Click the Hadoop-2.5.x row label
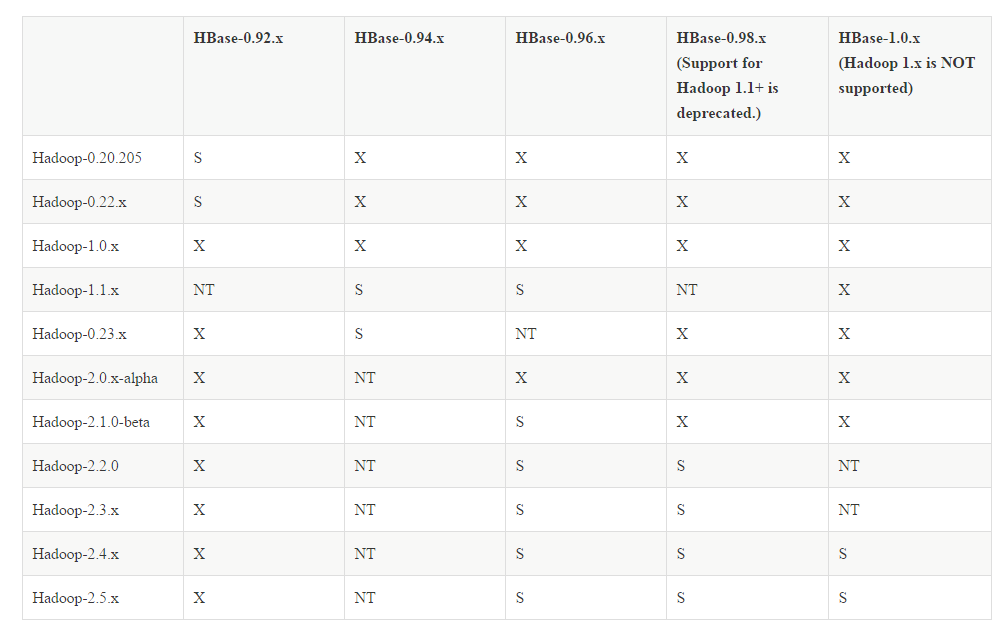The image size is (1007, 636). (75, 598)
